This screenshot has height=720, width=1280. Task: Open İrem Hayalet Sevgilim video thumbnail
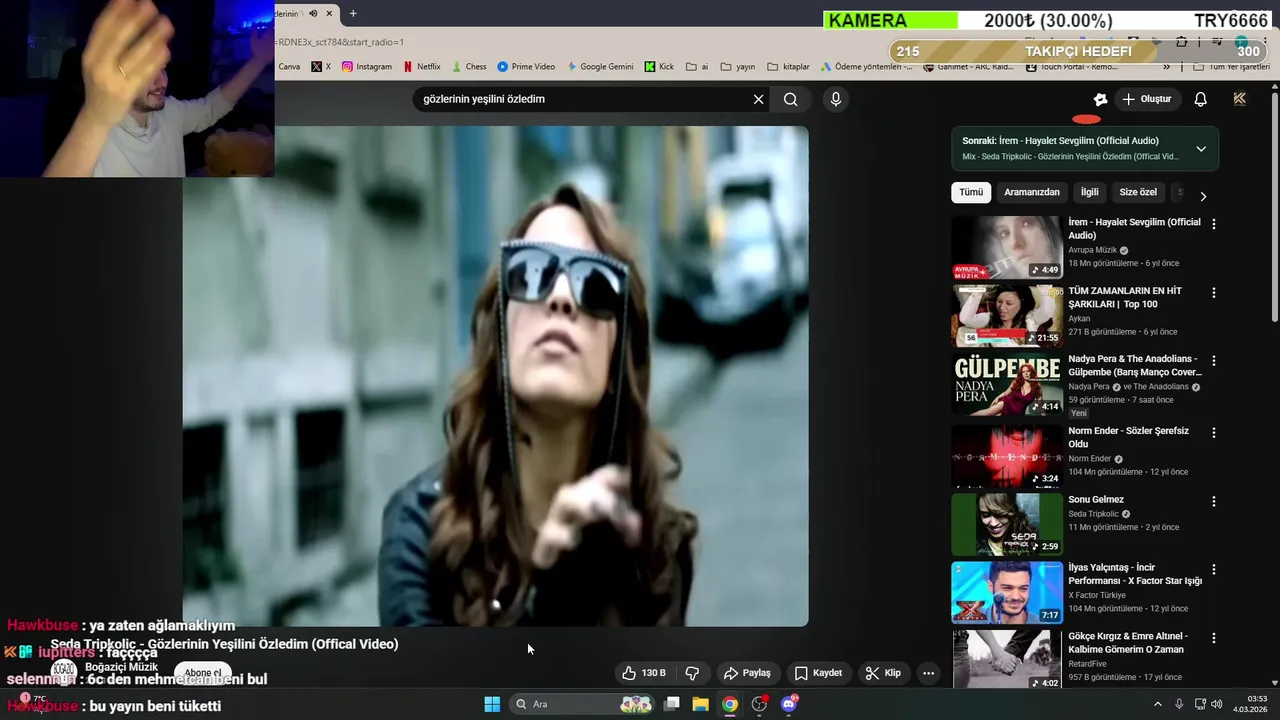click(1006, 247)
